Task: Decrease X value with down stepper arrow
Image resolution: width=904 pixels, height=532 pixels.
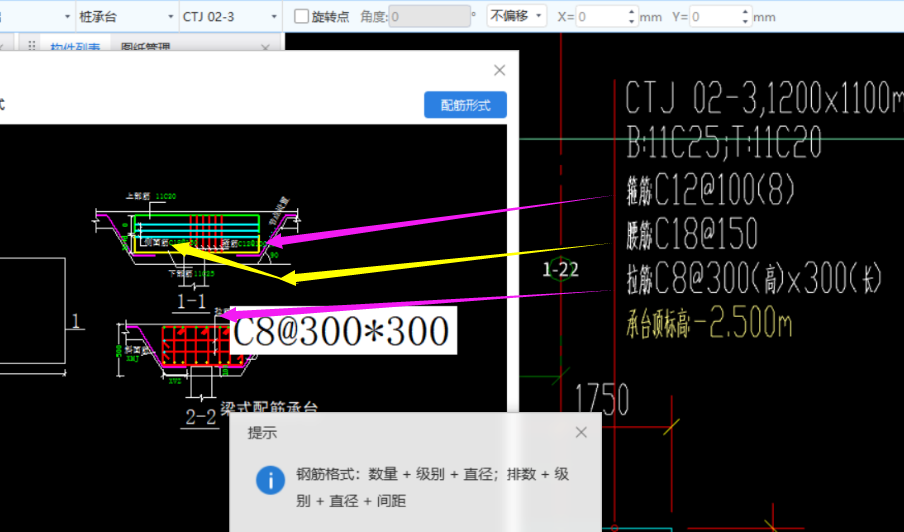Action: click(632, 22)
